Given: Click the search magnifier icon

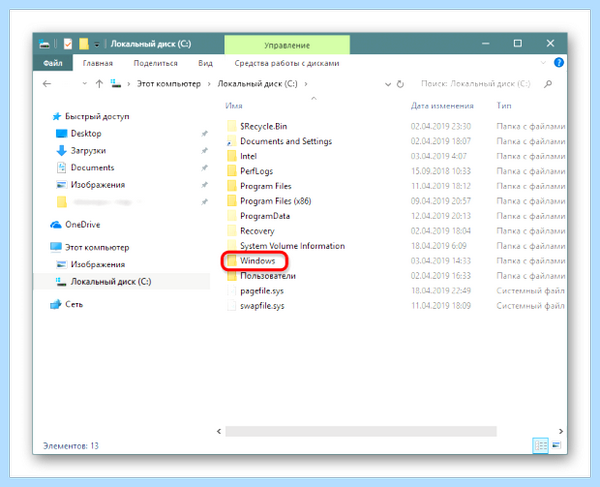Looking at the screenshot, I should pos(548,84).
